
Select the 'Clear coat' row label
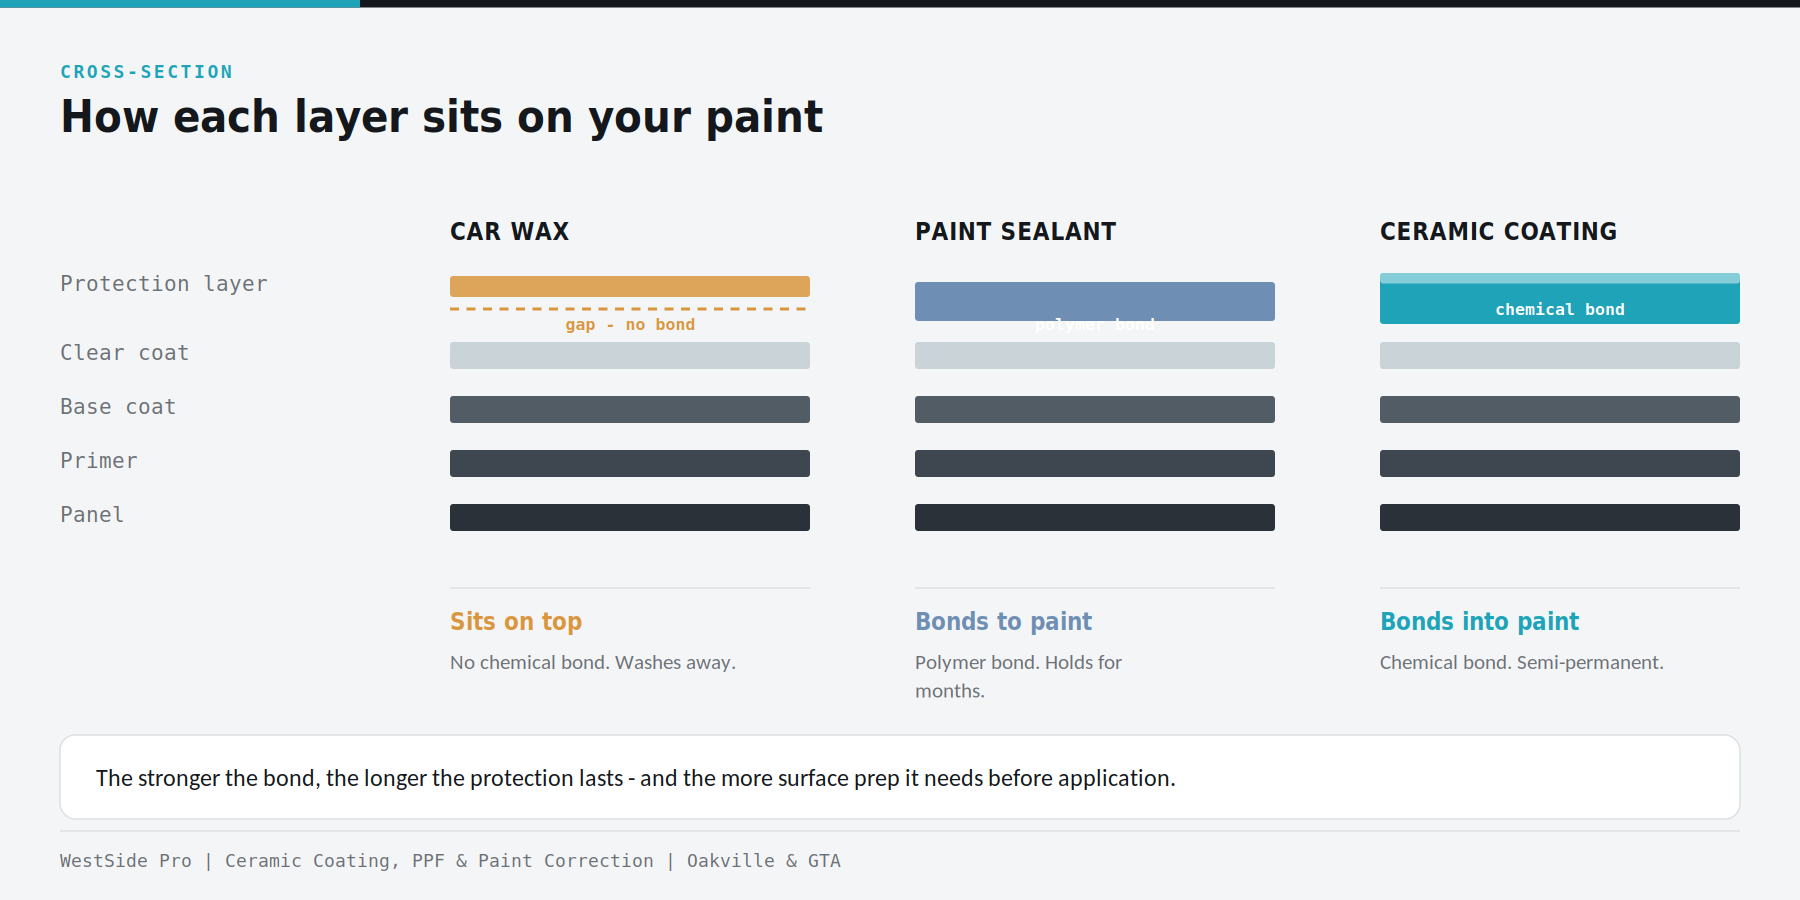point(124,353)
